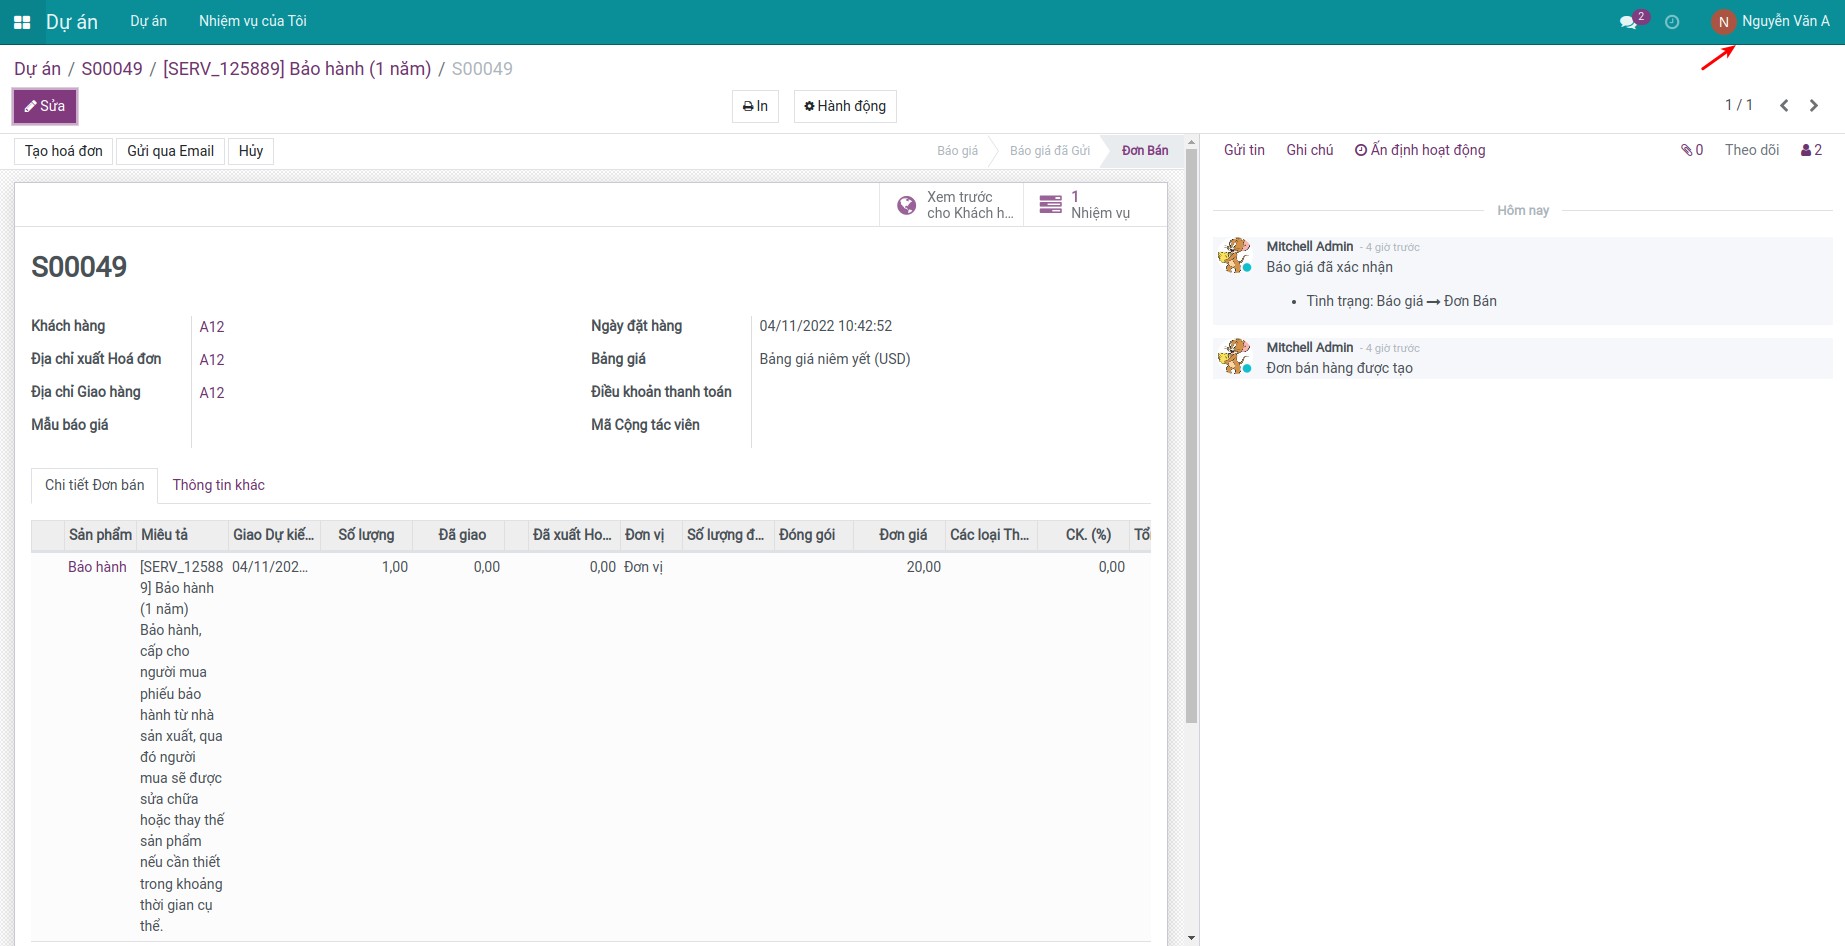Open customer preview globe button
Screen dimensions: 1845x946
pos(952,205)
